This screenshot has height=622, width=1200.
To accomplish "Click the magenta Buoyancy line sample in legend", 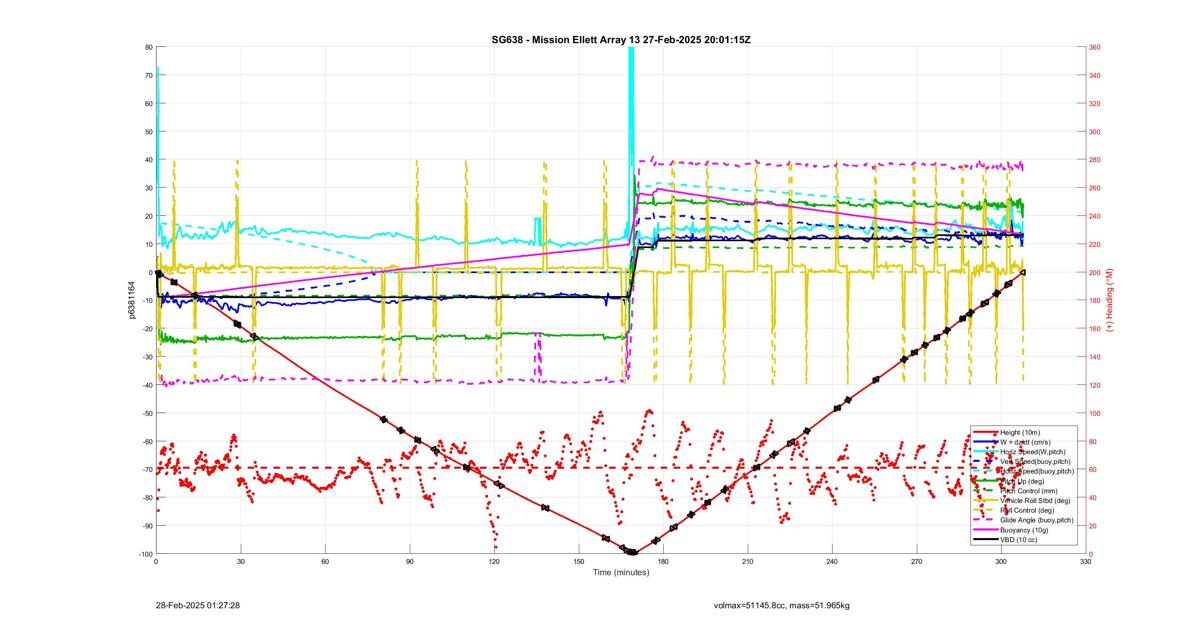I will click(x=986, y=530).
